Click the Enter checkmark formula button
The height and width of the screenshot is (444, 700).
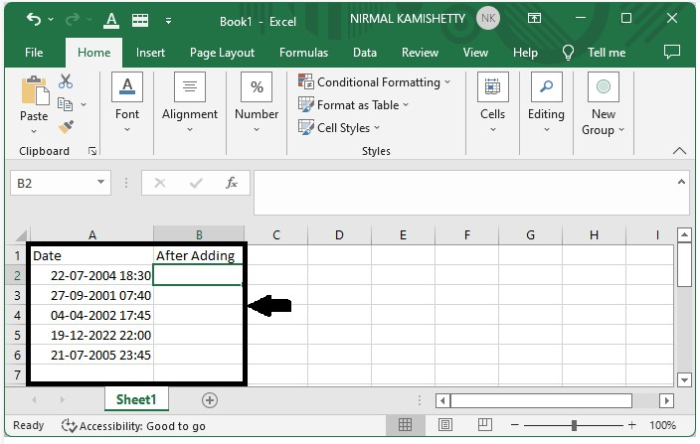pos(196,183)
